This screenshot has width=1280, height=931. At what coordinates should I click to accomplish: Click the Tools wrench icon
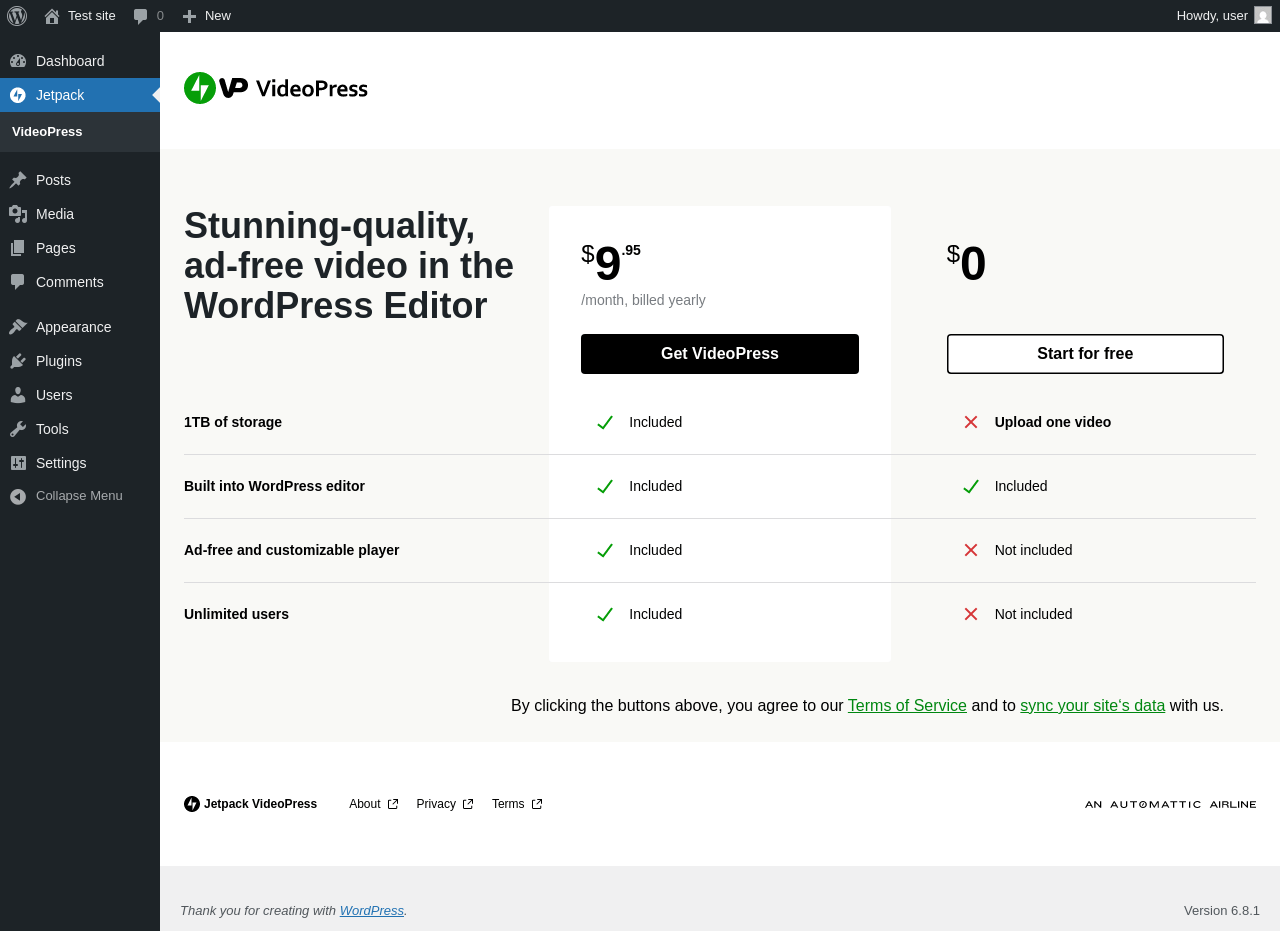pos(18,429)
